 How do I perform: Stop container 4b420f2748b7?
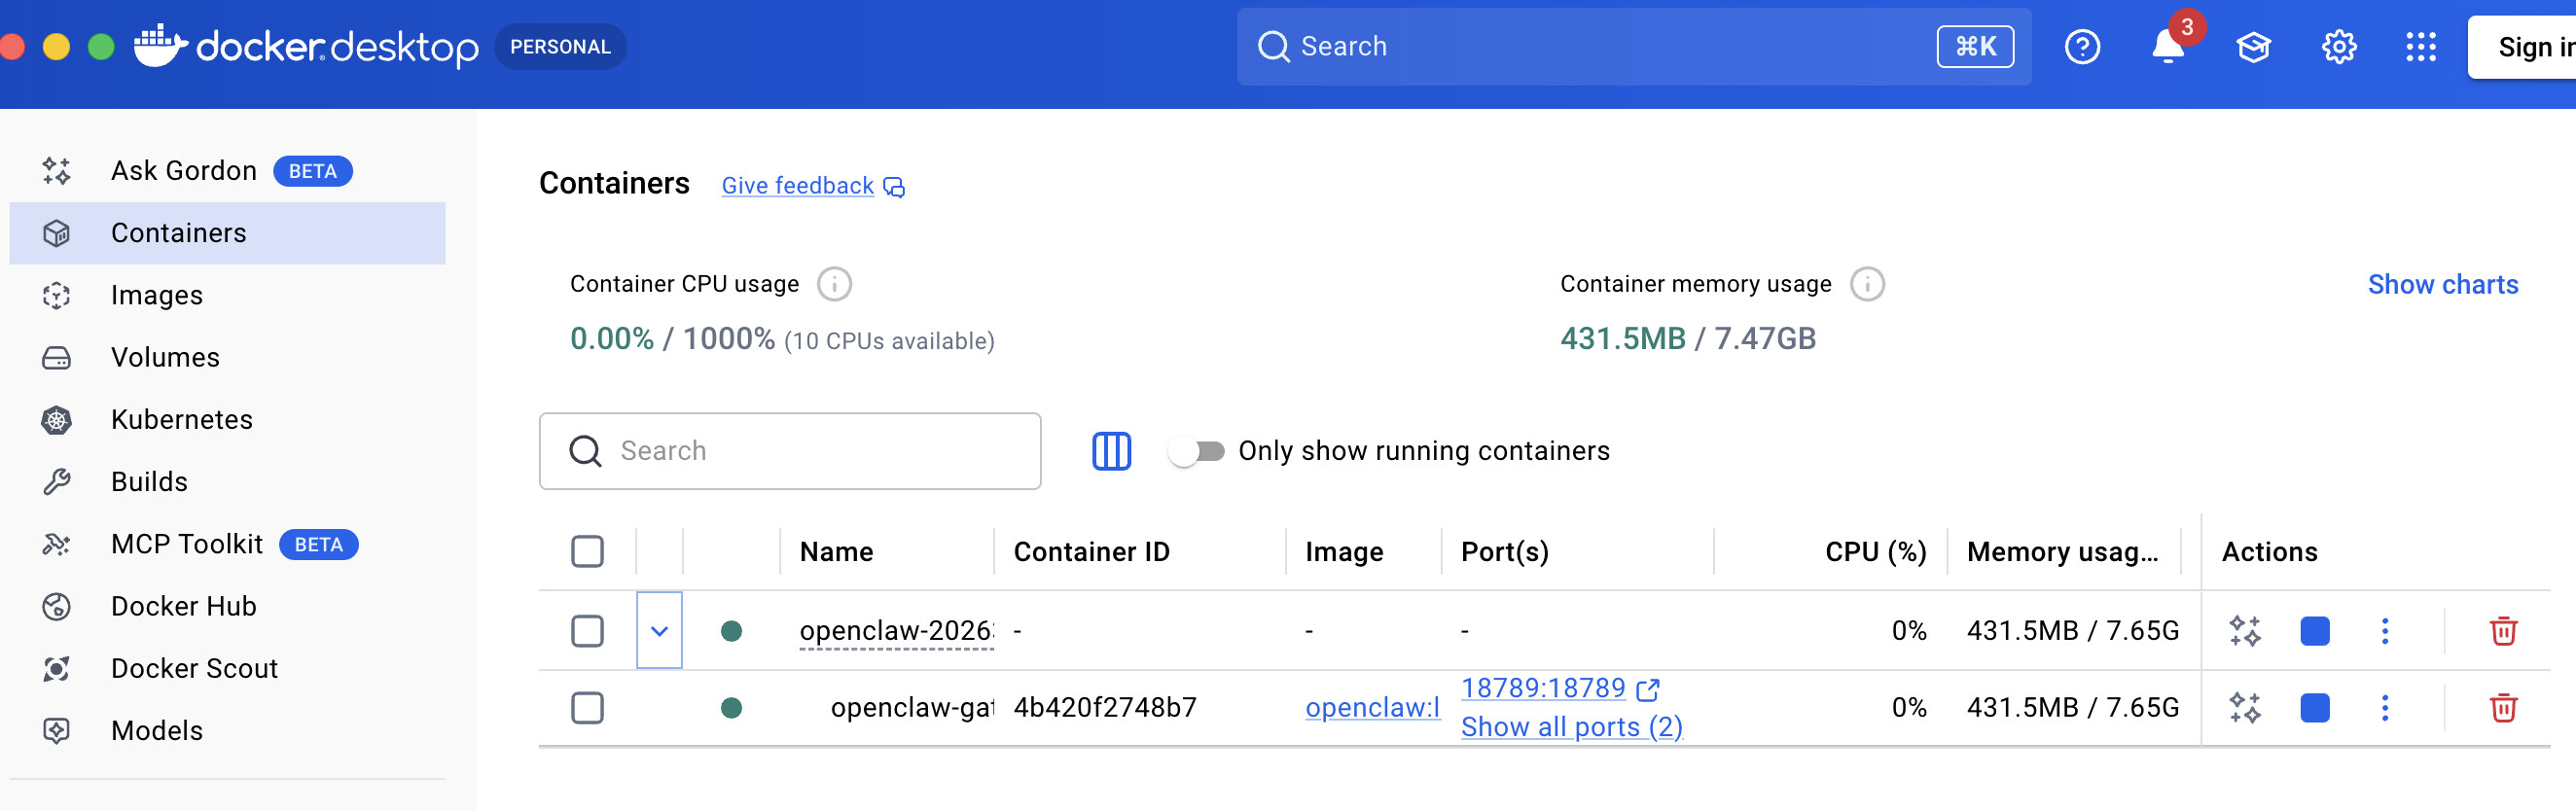pyautogui.click(x=2314, y=708)
